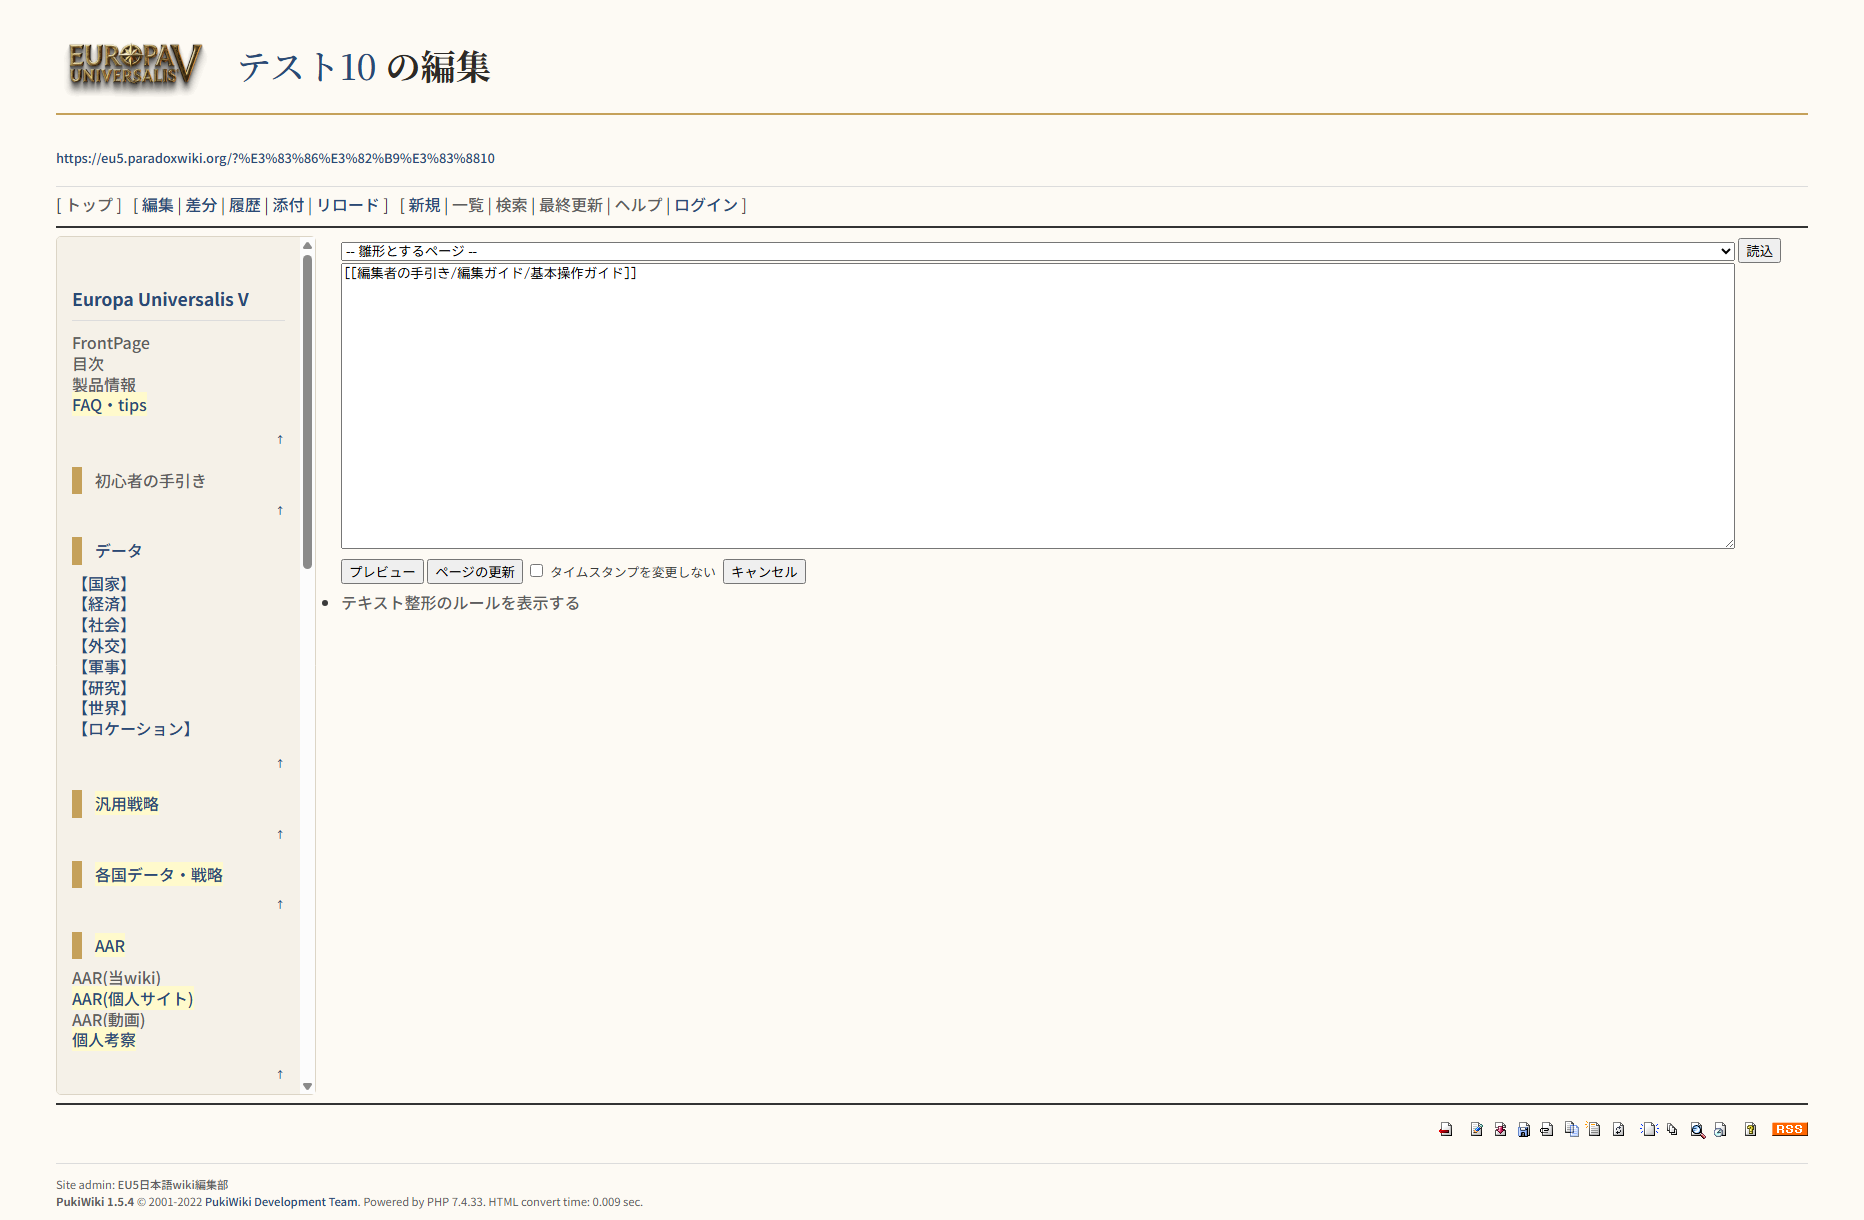Viewport: 1864px width, 1220px height.
Task: Open the FrontPage link in the sidebar
Action: [x=110, y=343]
